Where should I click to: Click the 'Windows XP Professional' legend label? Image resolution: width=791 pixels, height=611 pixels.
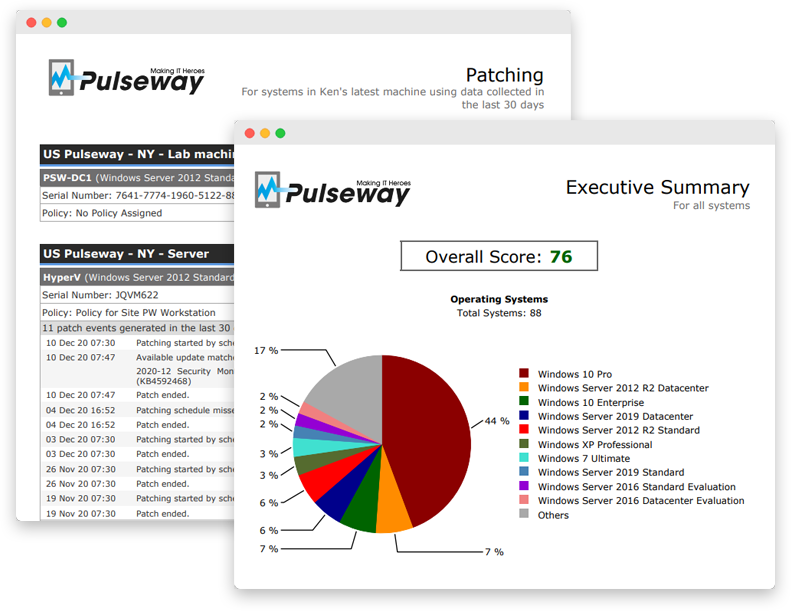pos(595,445)
